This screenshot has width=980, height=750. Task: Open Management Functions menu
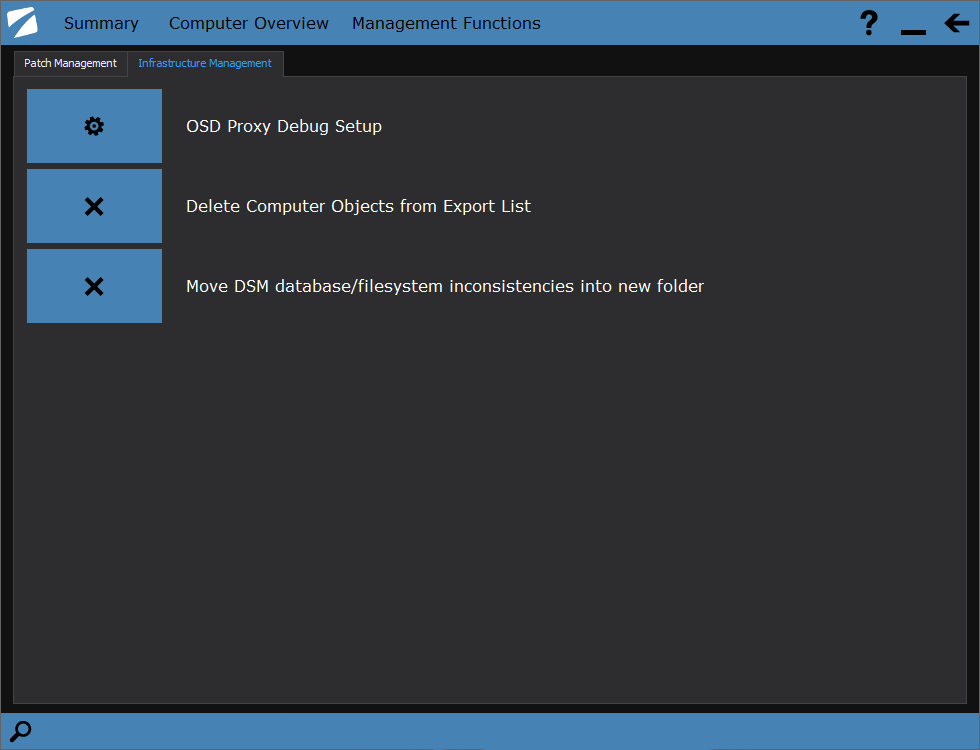click(446, 23)
